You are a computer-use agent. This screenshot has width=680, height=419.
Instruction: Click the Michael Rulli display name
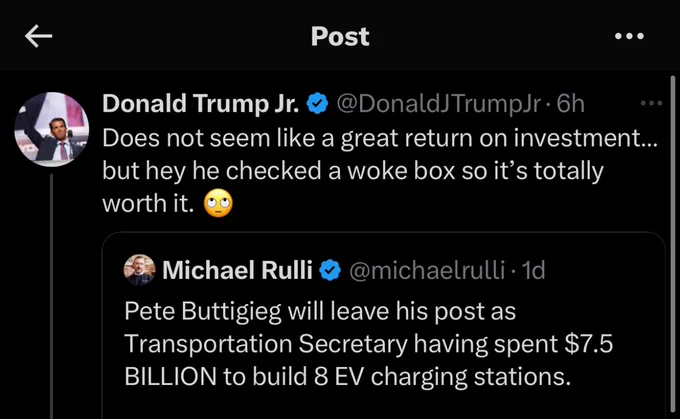pos(237,270)
